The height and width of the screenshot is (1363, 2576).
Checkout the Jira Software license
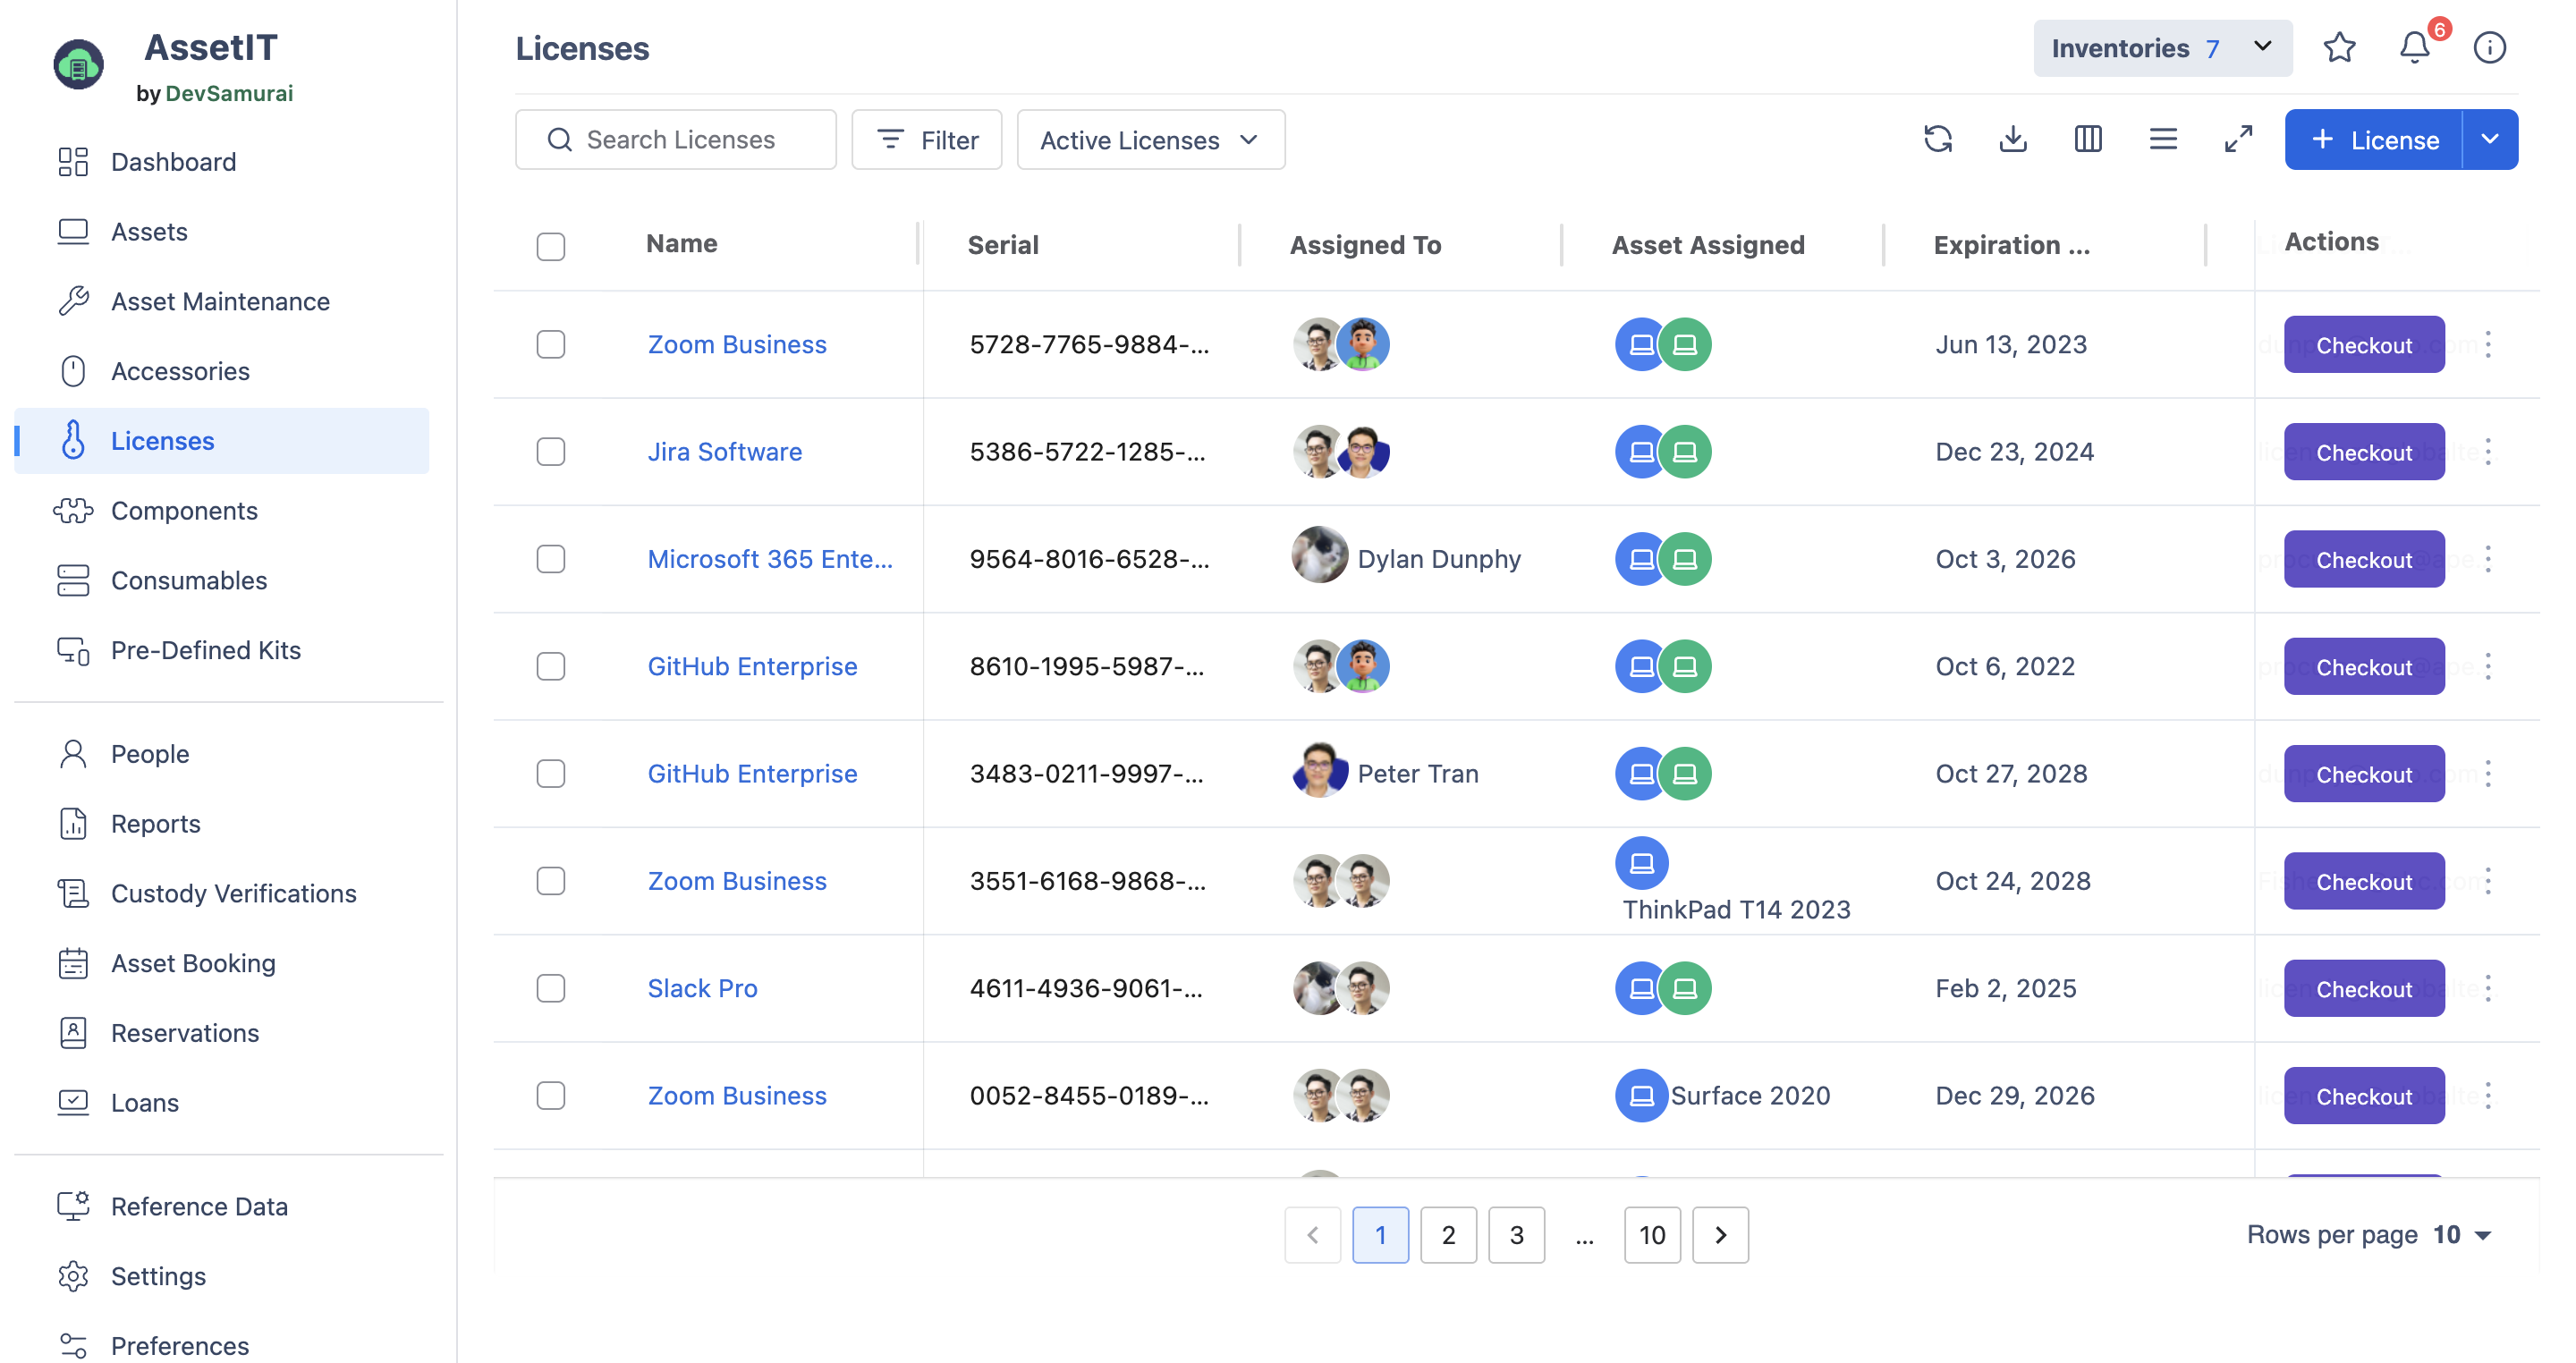(2364, 452)
